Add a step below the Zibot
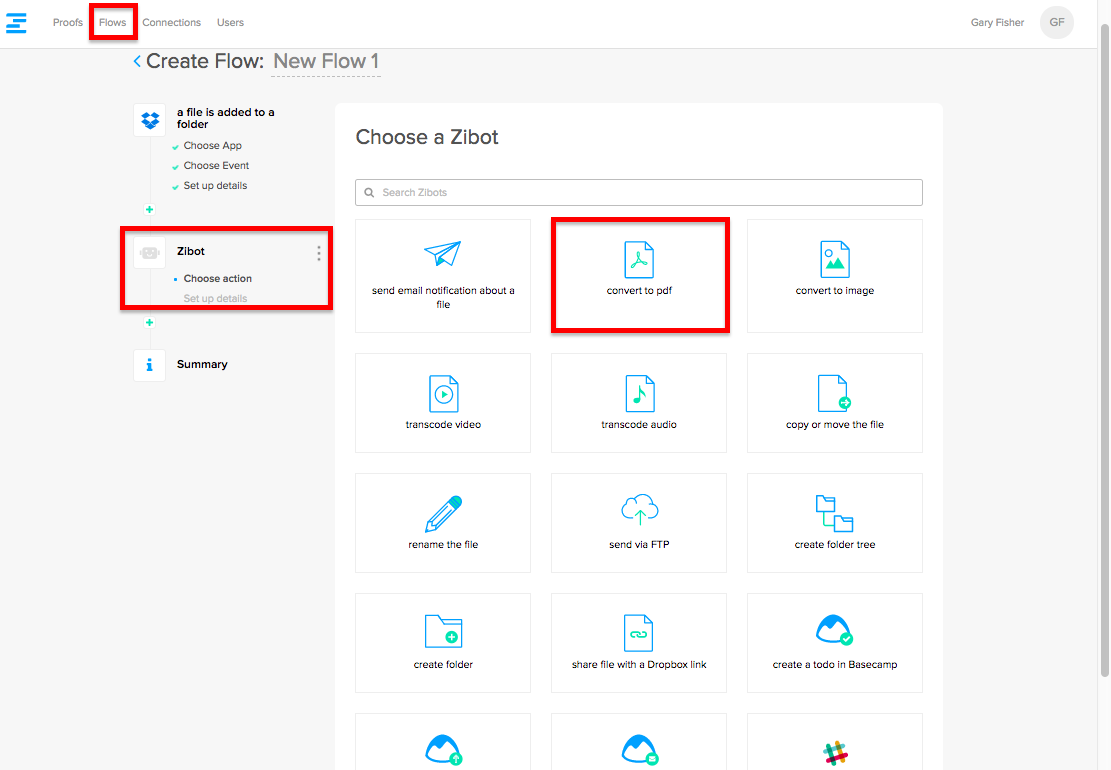The width and height of the screenshot is (1111, 770). click(x=150, y=323)
